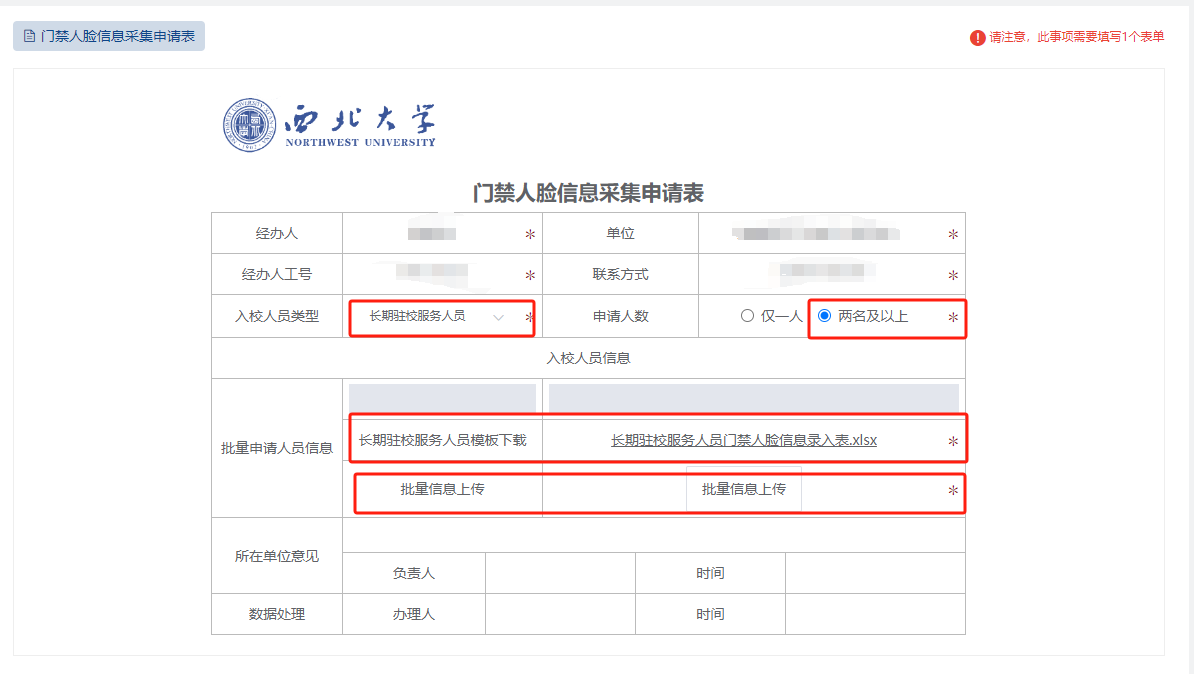Image resolution: width=1194 pixels, height=674 pixels.
Task: Click the 批量信息上传 upload button
Action: [x=743, y=489]
